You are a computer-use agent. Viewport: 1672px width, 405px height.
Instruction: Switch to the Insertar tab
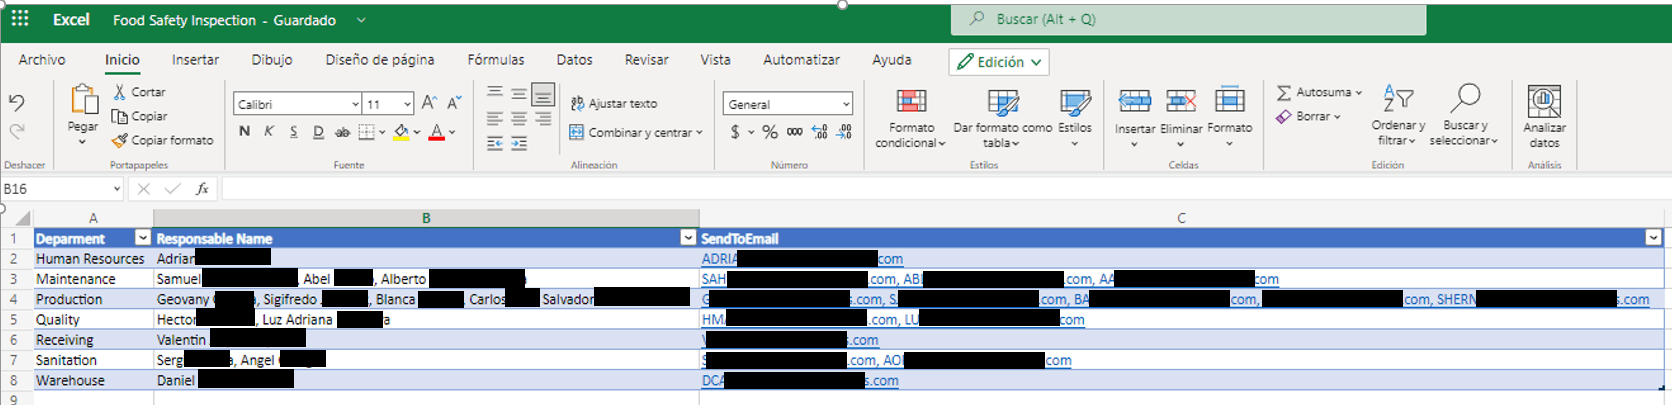(195, 59)
